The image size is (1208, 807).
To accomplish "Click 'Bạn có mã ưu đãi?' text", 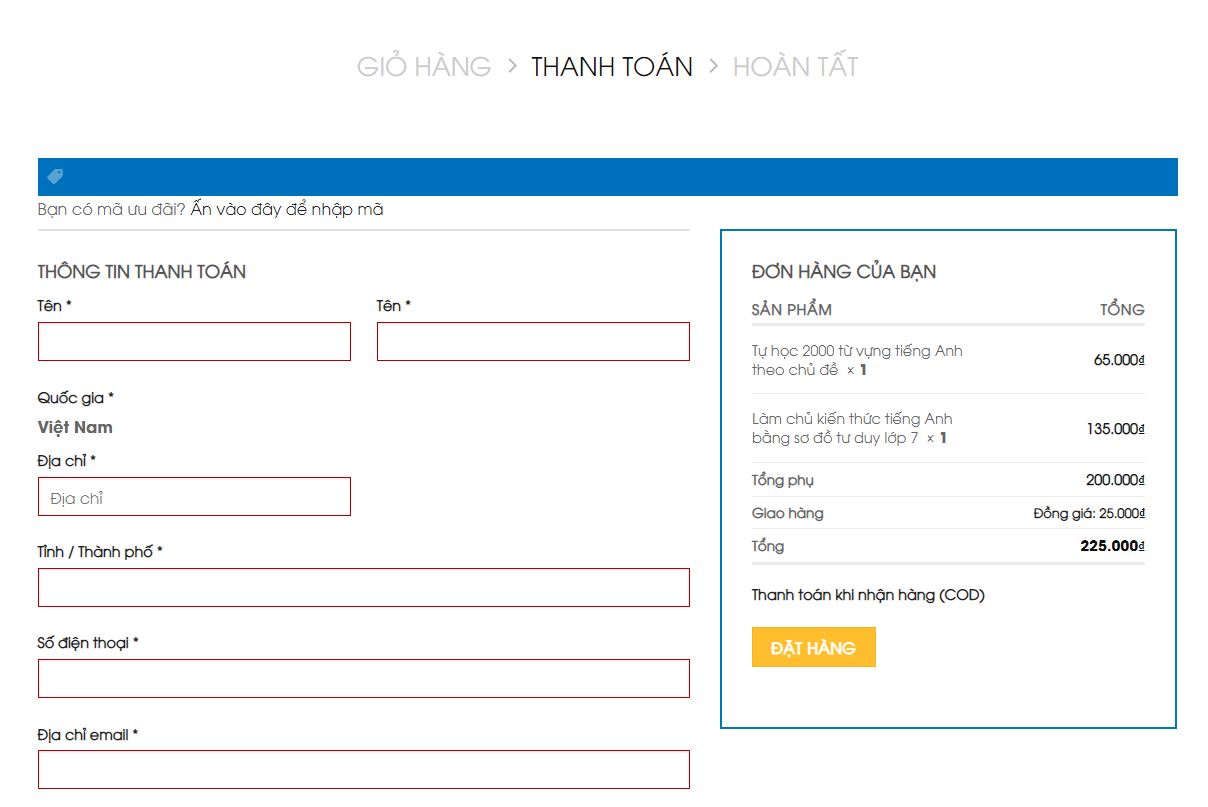I will pyautogui.click(x=112, y=209).
